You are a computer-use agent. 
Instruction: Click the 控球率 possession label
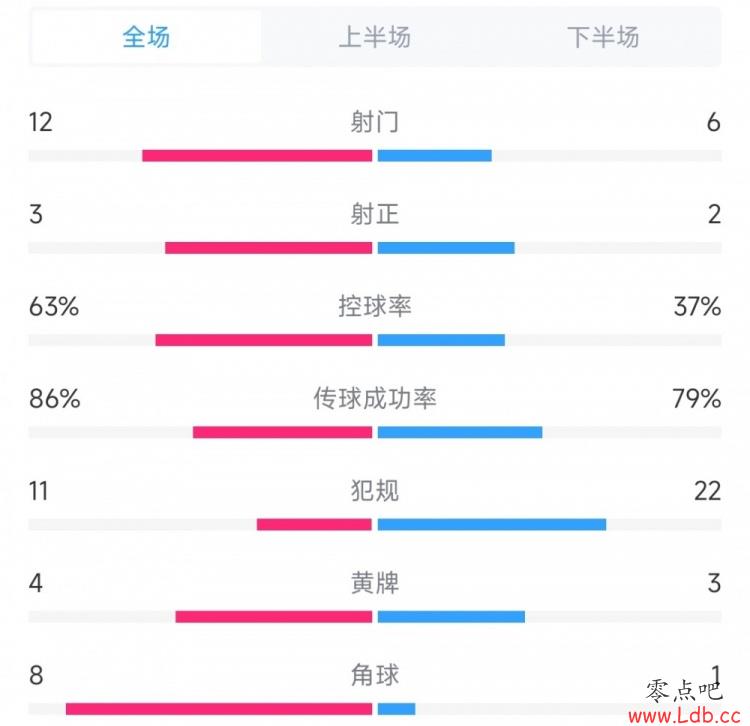pos(375,306)
